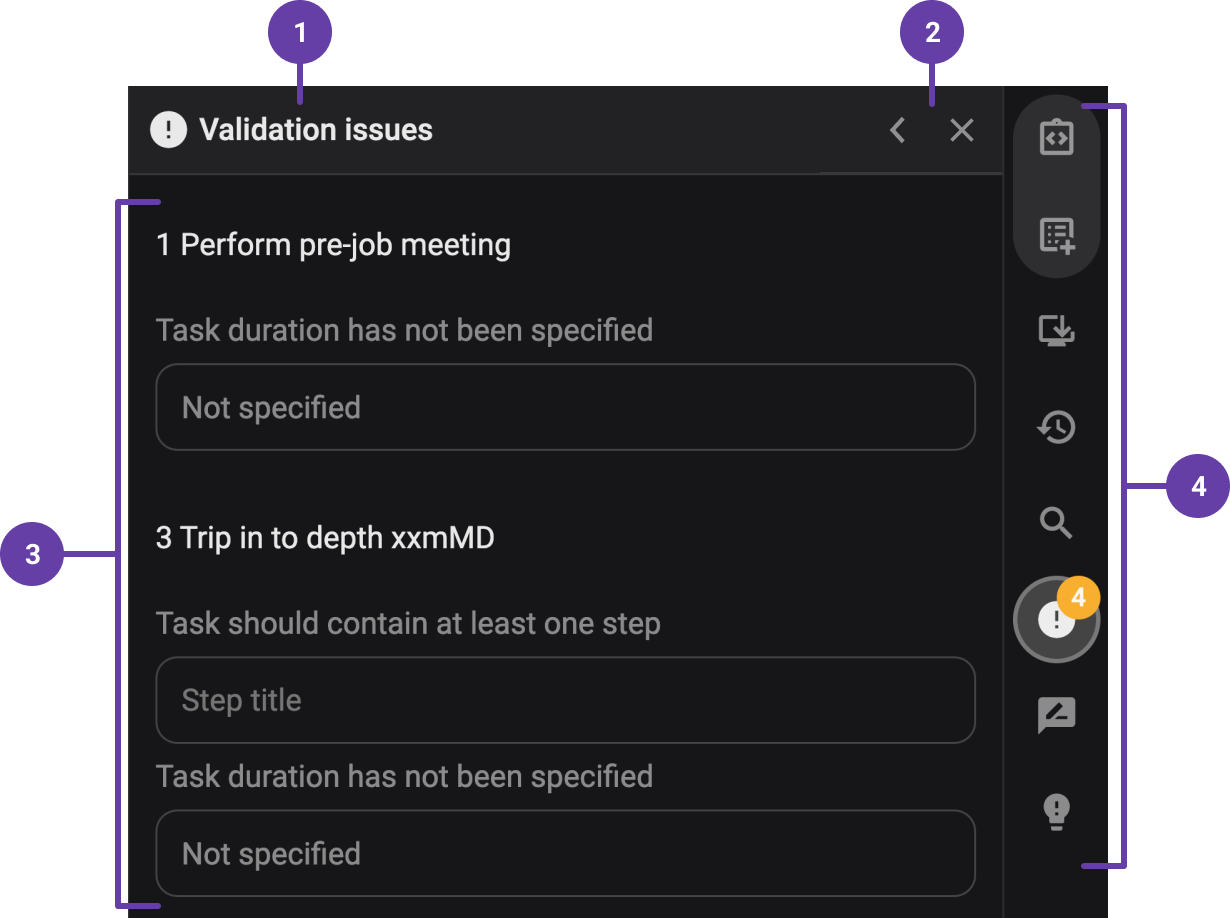Image resolution: width=1230 pixels, height=918 pixels.
Task: Click the warning circle beside Validation issues title
Action: pyautogui.click(x=167, y=129)
